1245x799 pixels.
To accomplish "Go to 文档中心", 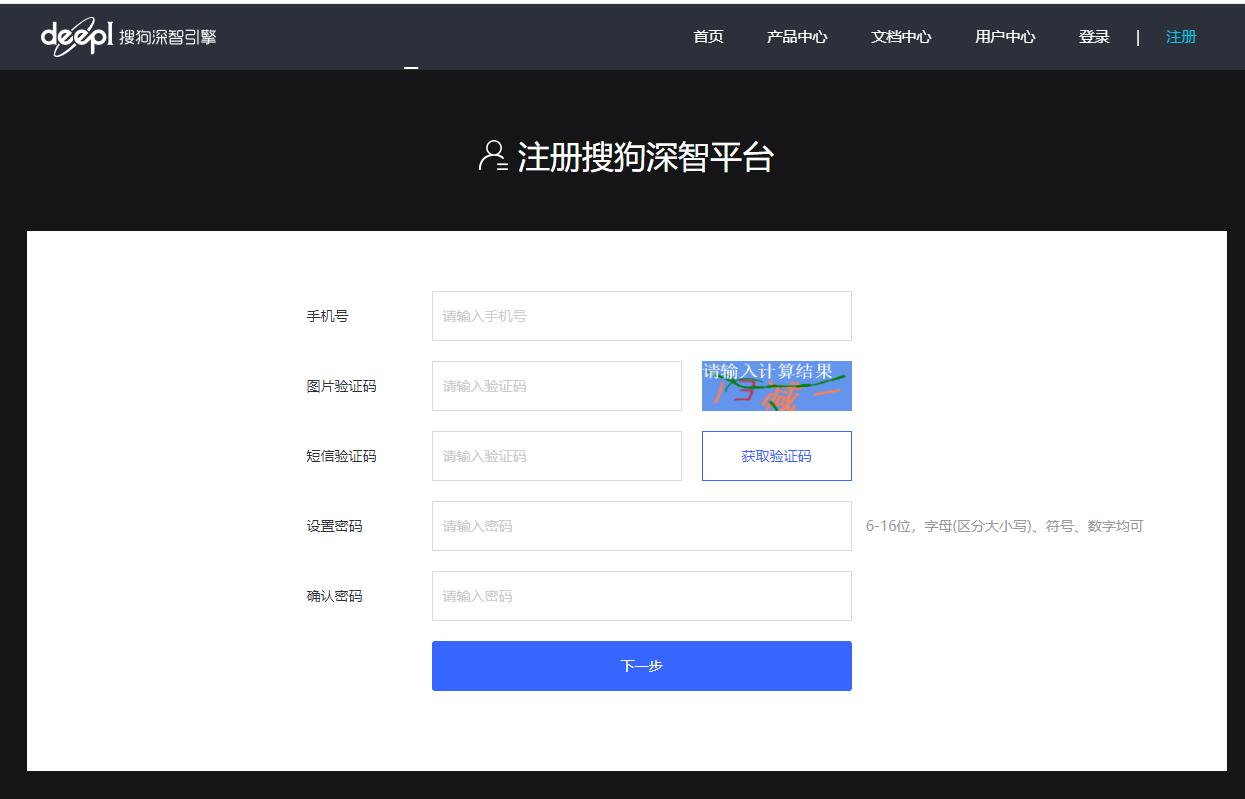I will (901, 37).
